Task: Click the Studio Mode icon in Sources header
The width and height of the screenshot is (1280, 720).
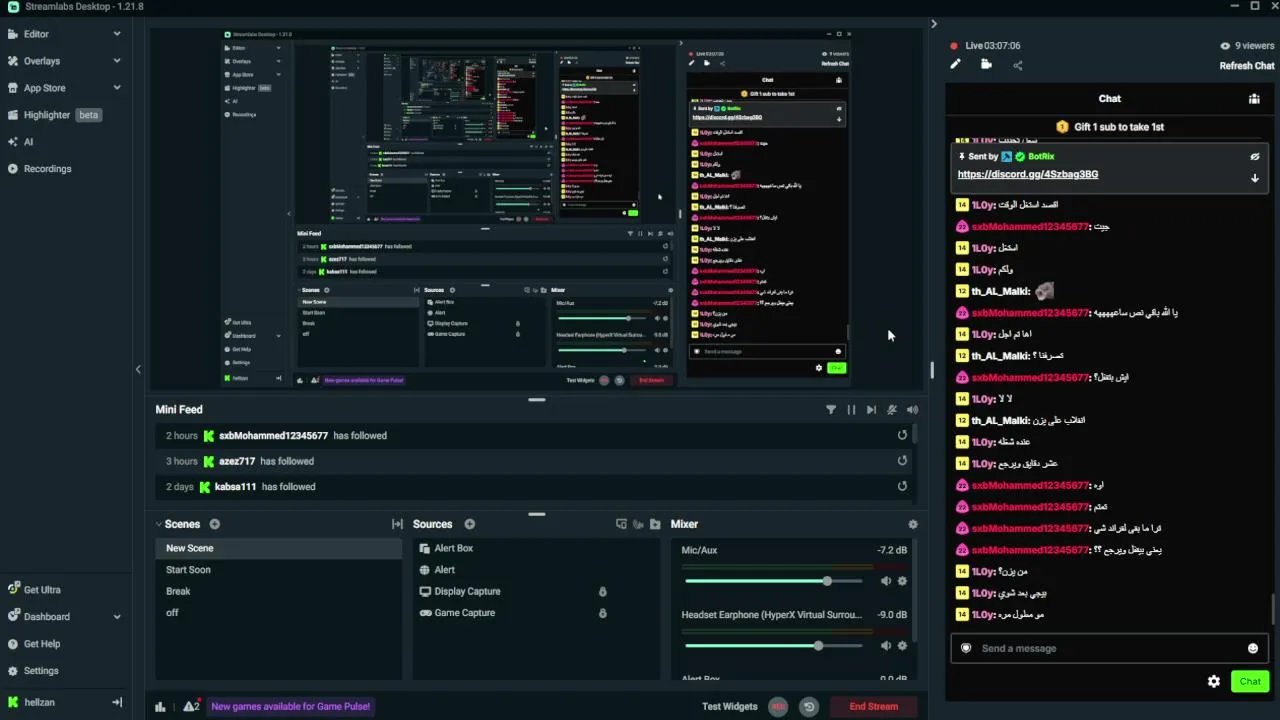Action: pyautogui.click(x=621, y=524)
